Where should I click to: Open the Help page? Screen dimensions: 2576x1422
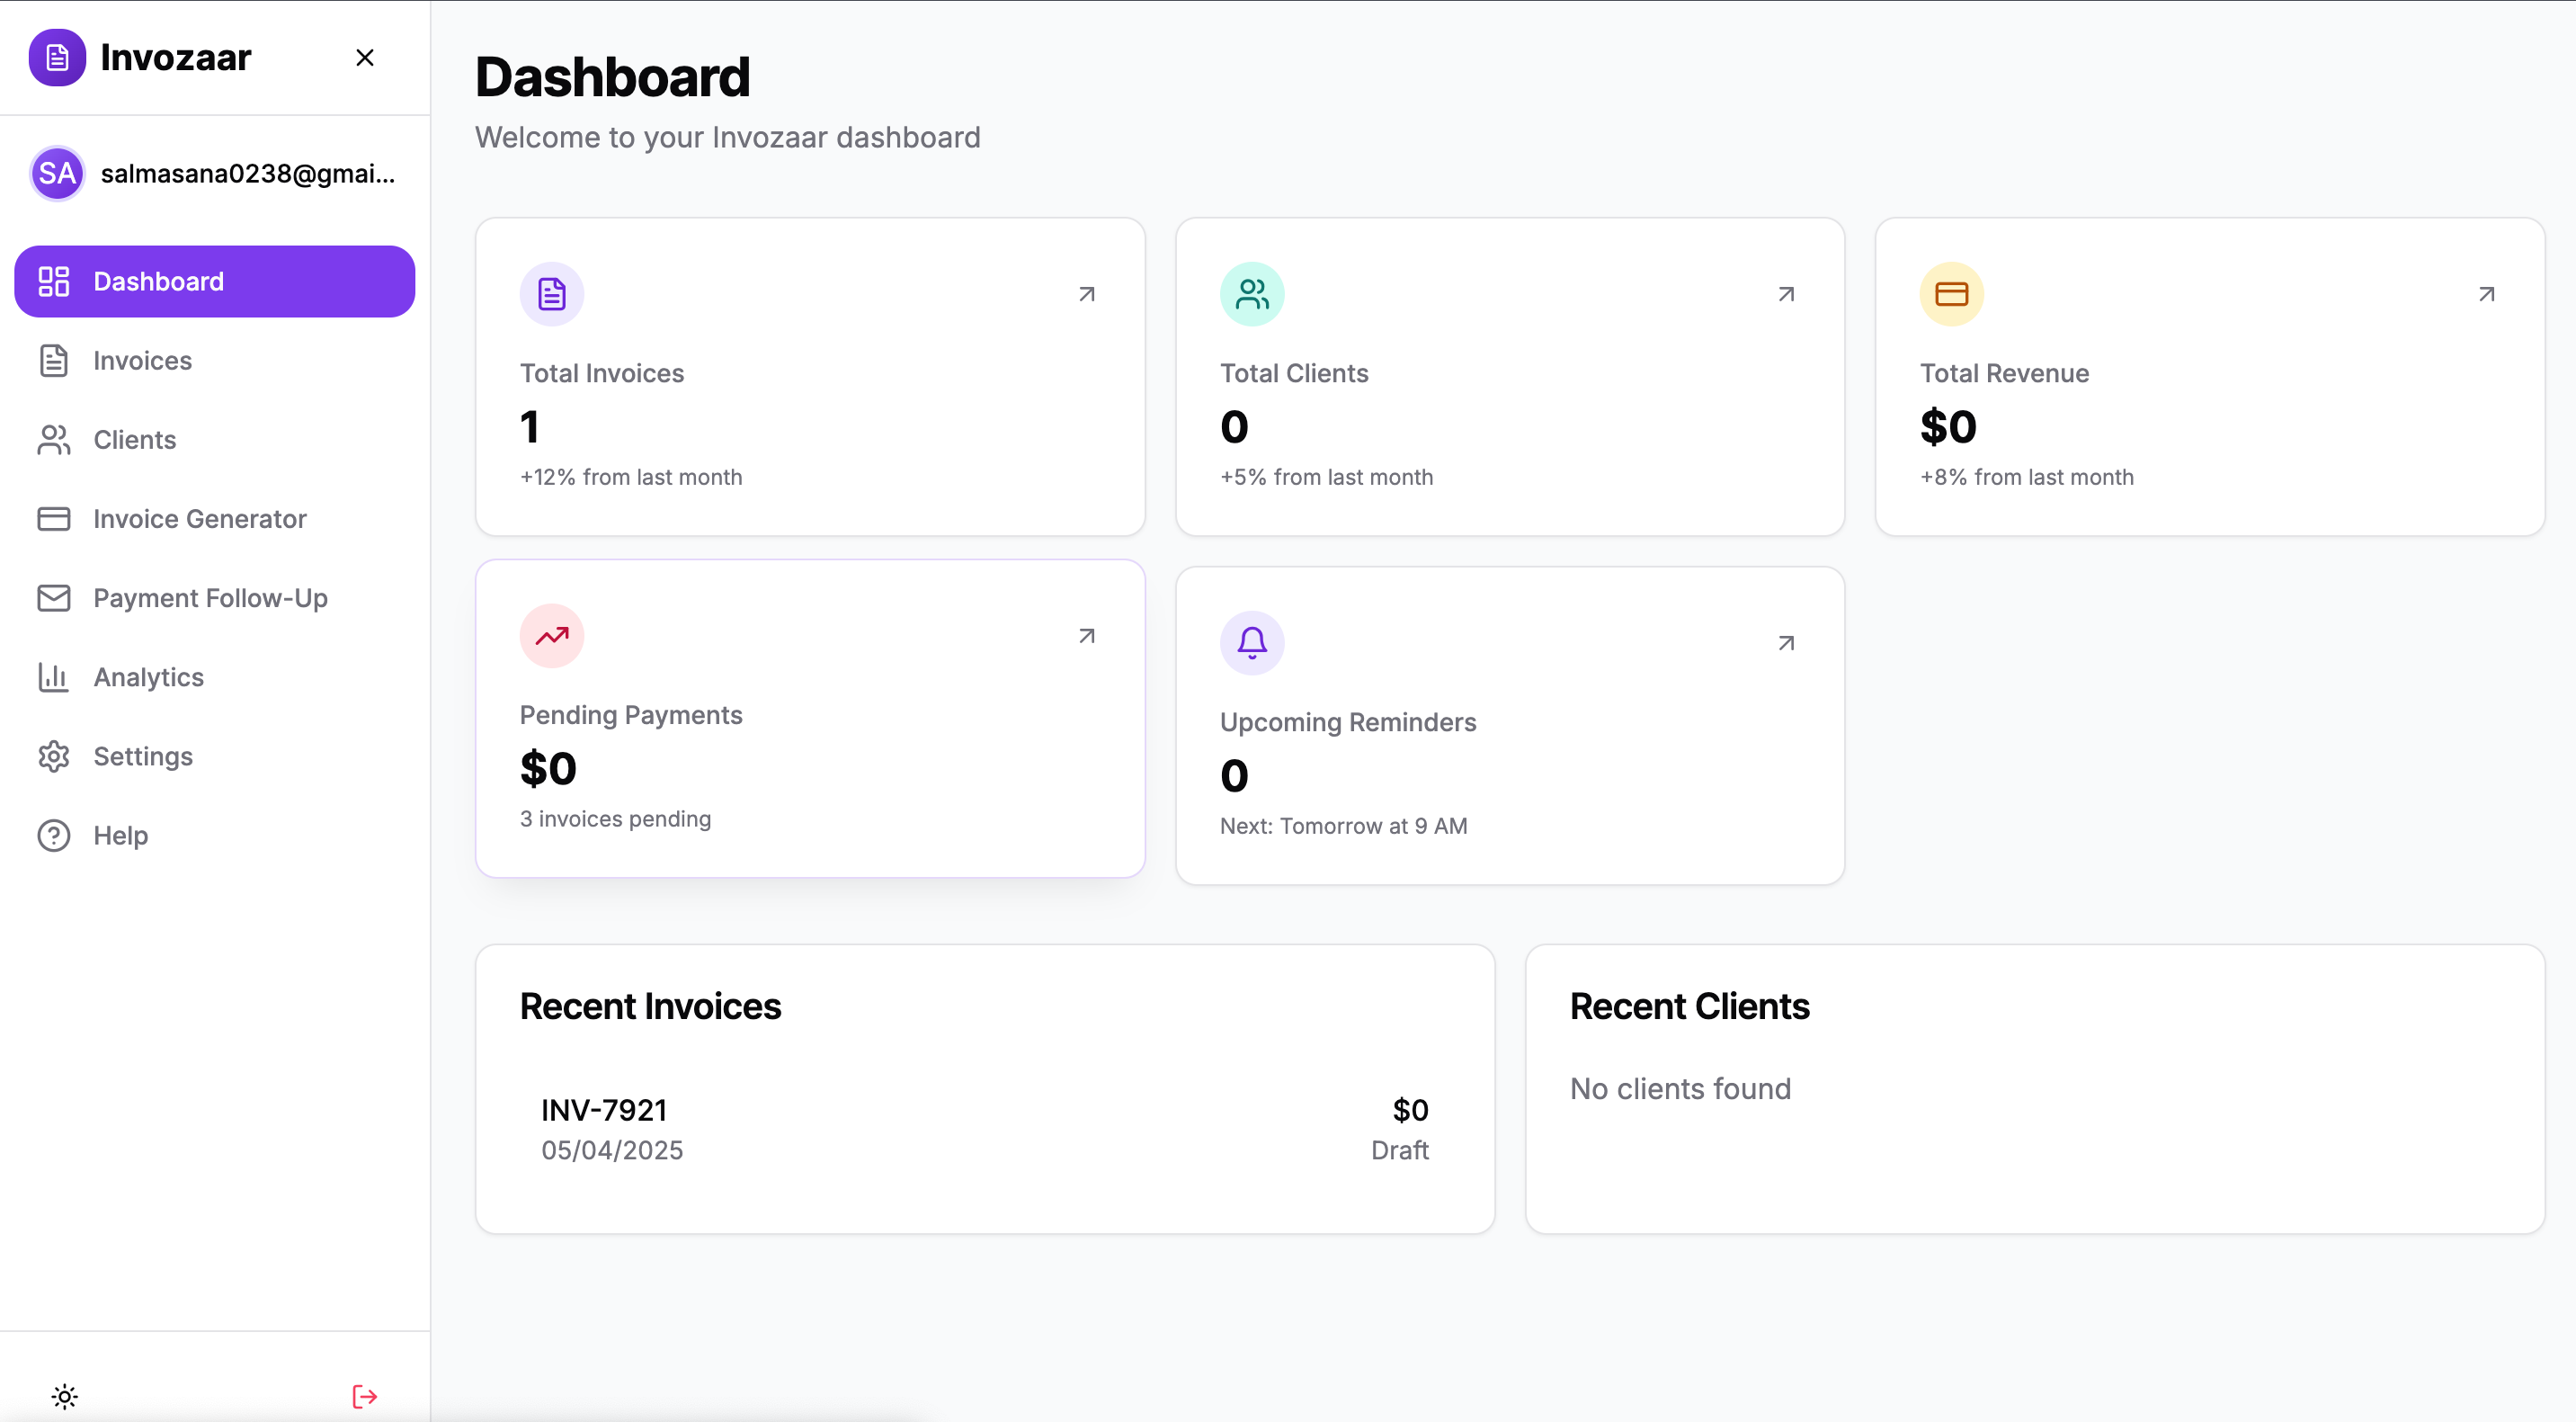point(120,835)
